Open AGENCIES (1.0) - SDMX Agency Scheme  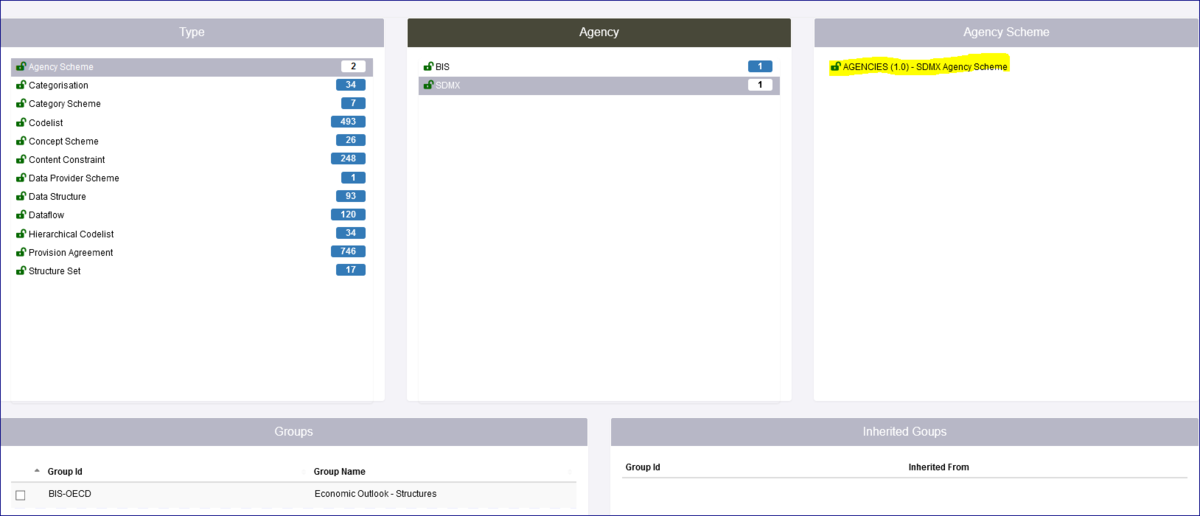[x=925, y=67]
